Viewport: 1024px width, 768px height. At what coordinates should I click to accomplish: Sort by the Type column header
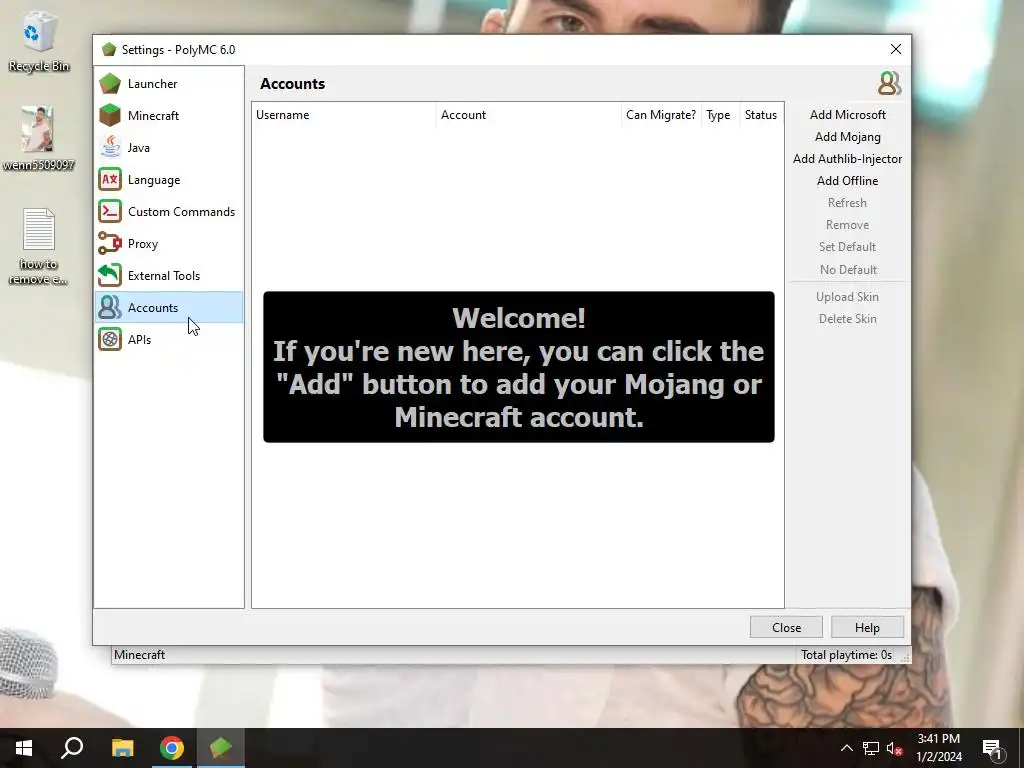point(719,115)
